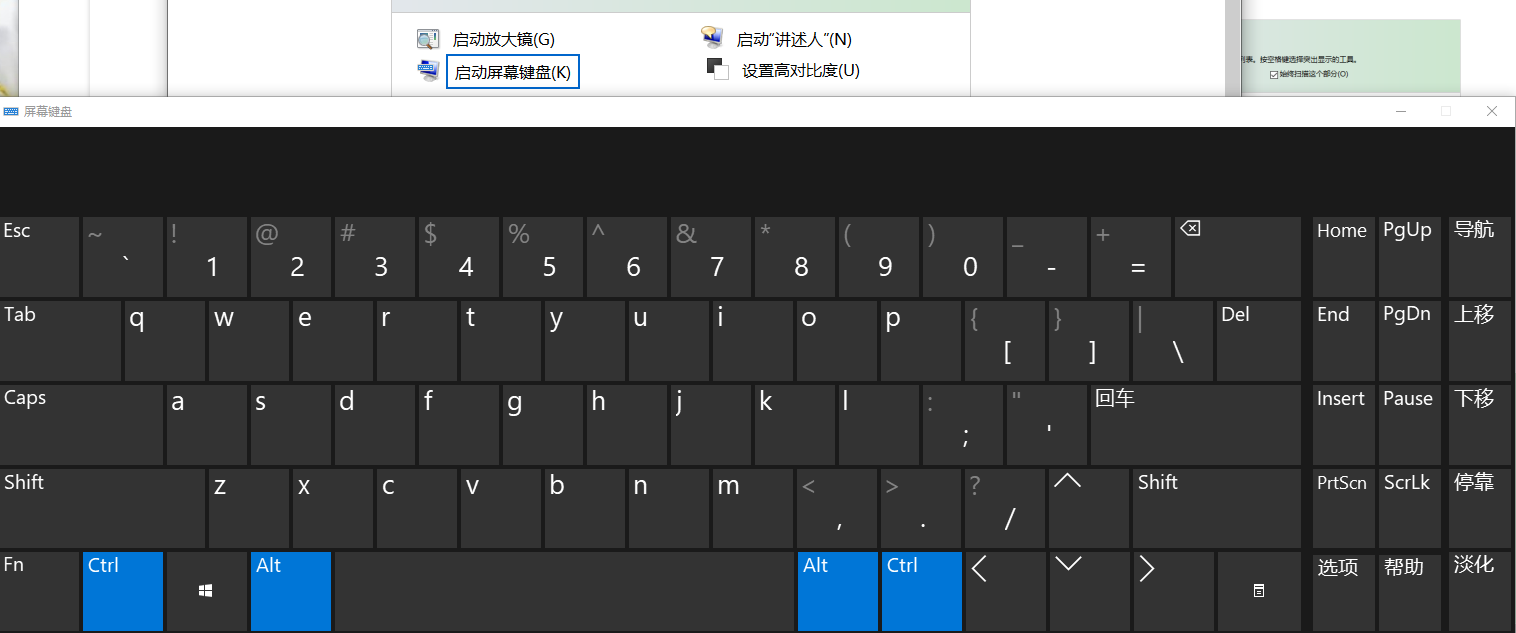
Task: Toggle the left Shift key
Action: (102, 508)
